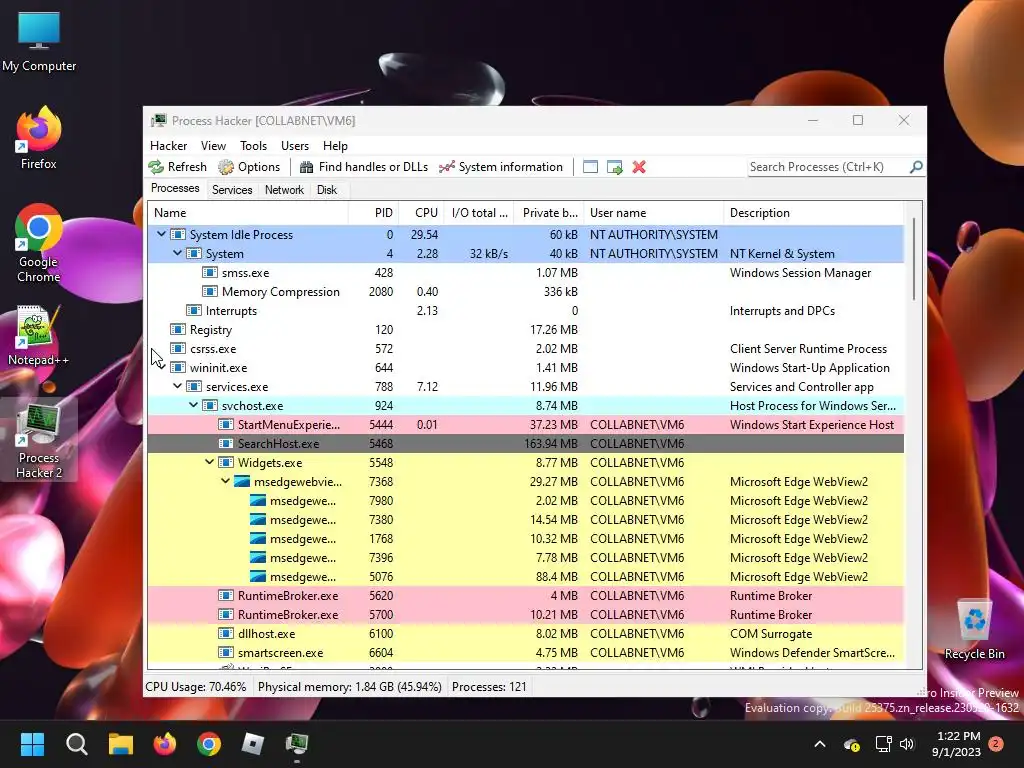Open the Help menu
Viewport: 1024px width, 768px height.
(x=335, y=146)
